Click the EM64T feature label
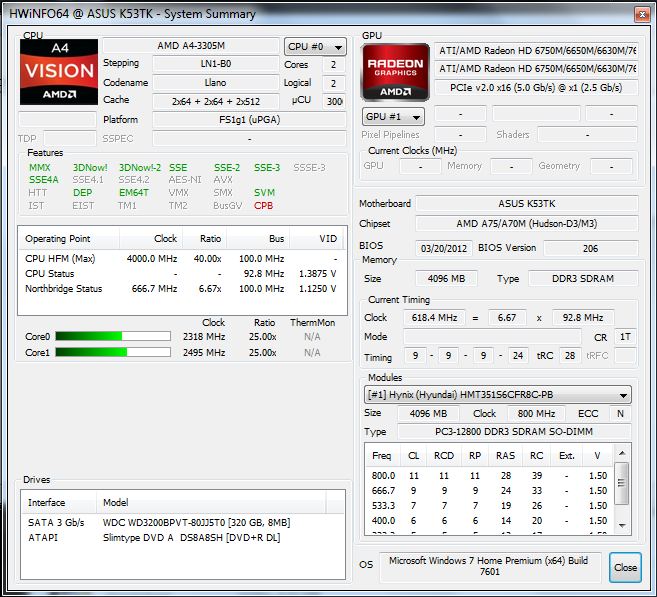Screen dimensions: 657x597 tap(134, 193)
